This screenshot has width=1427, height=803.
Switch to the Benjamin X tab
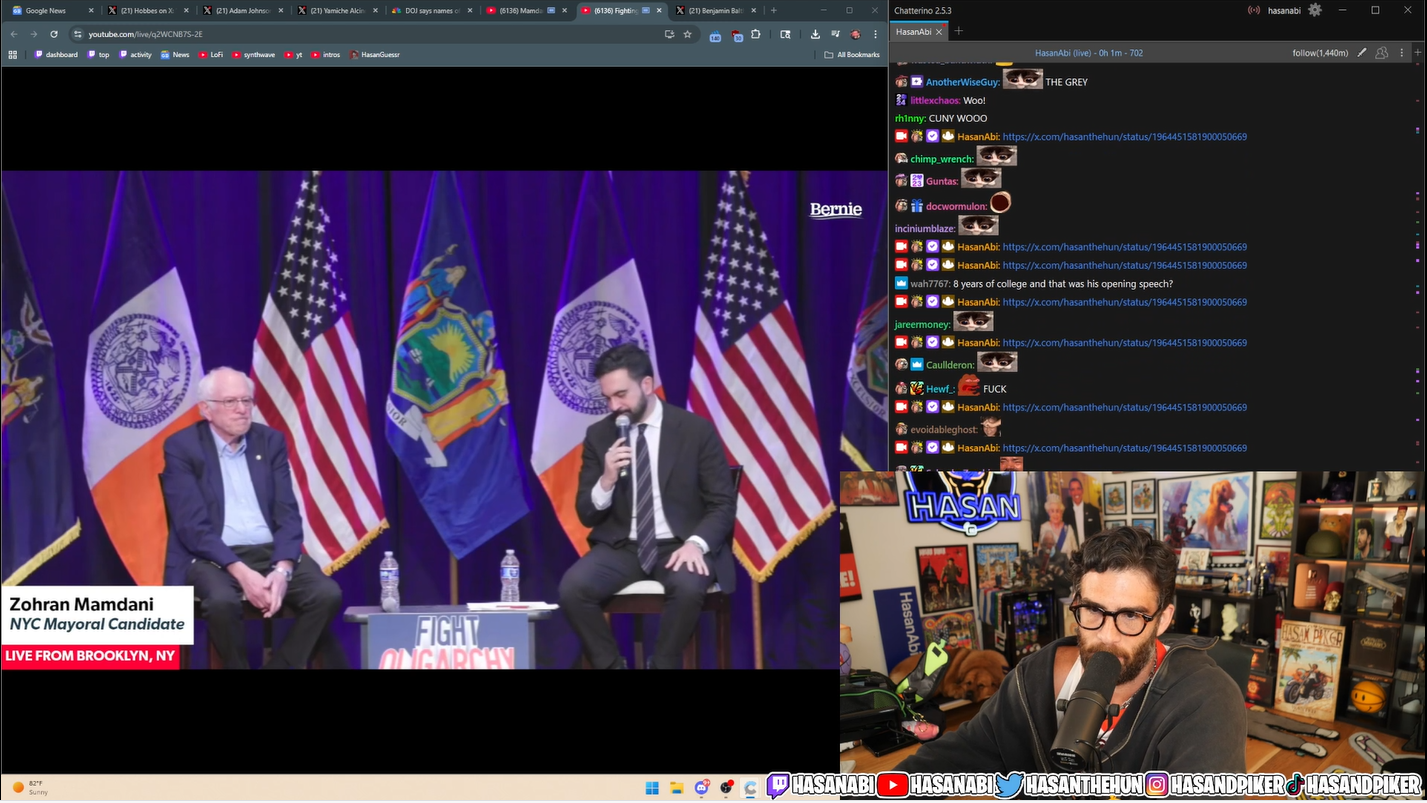pos(717,10)
